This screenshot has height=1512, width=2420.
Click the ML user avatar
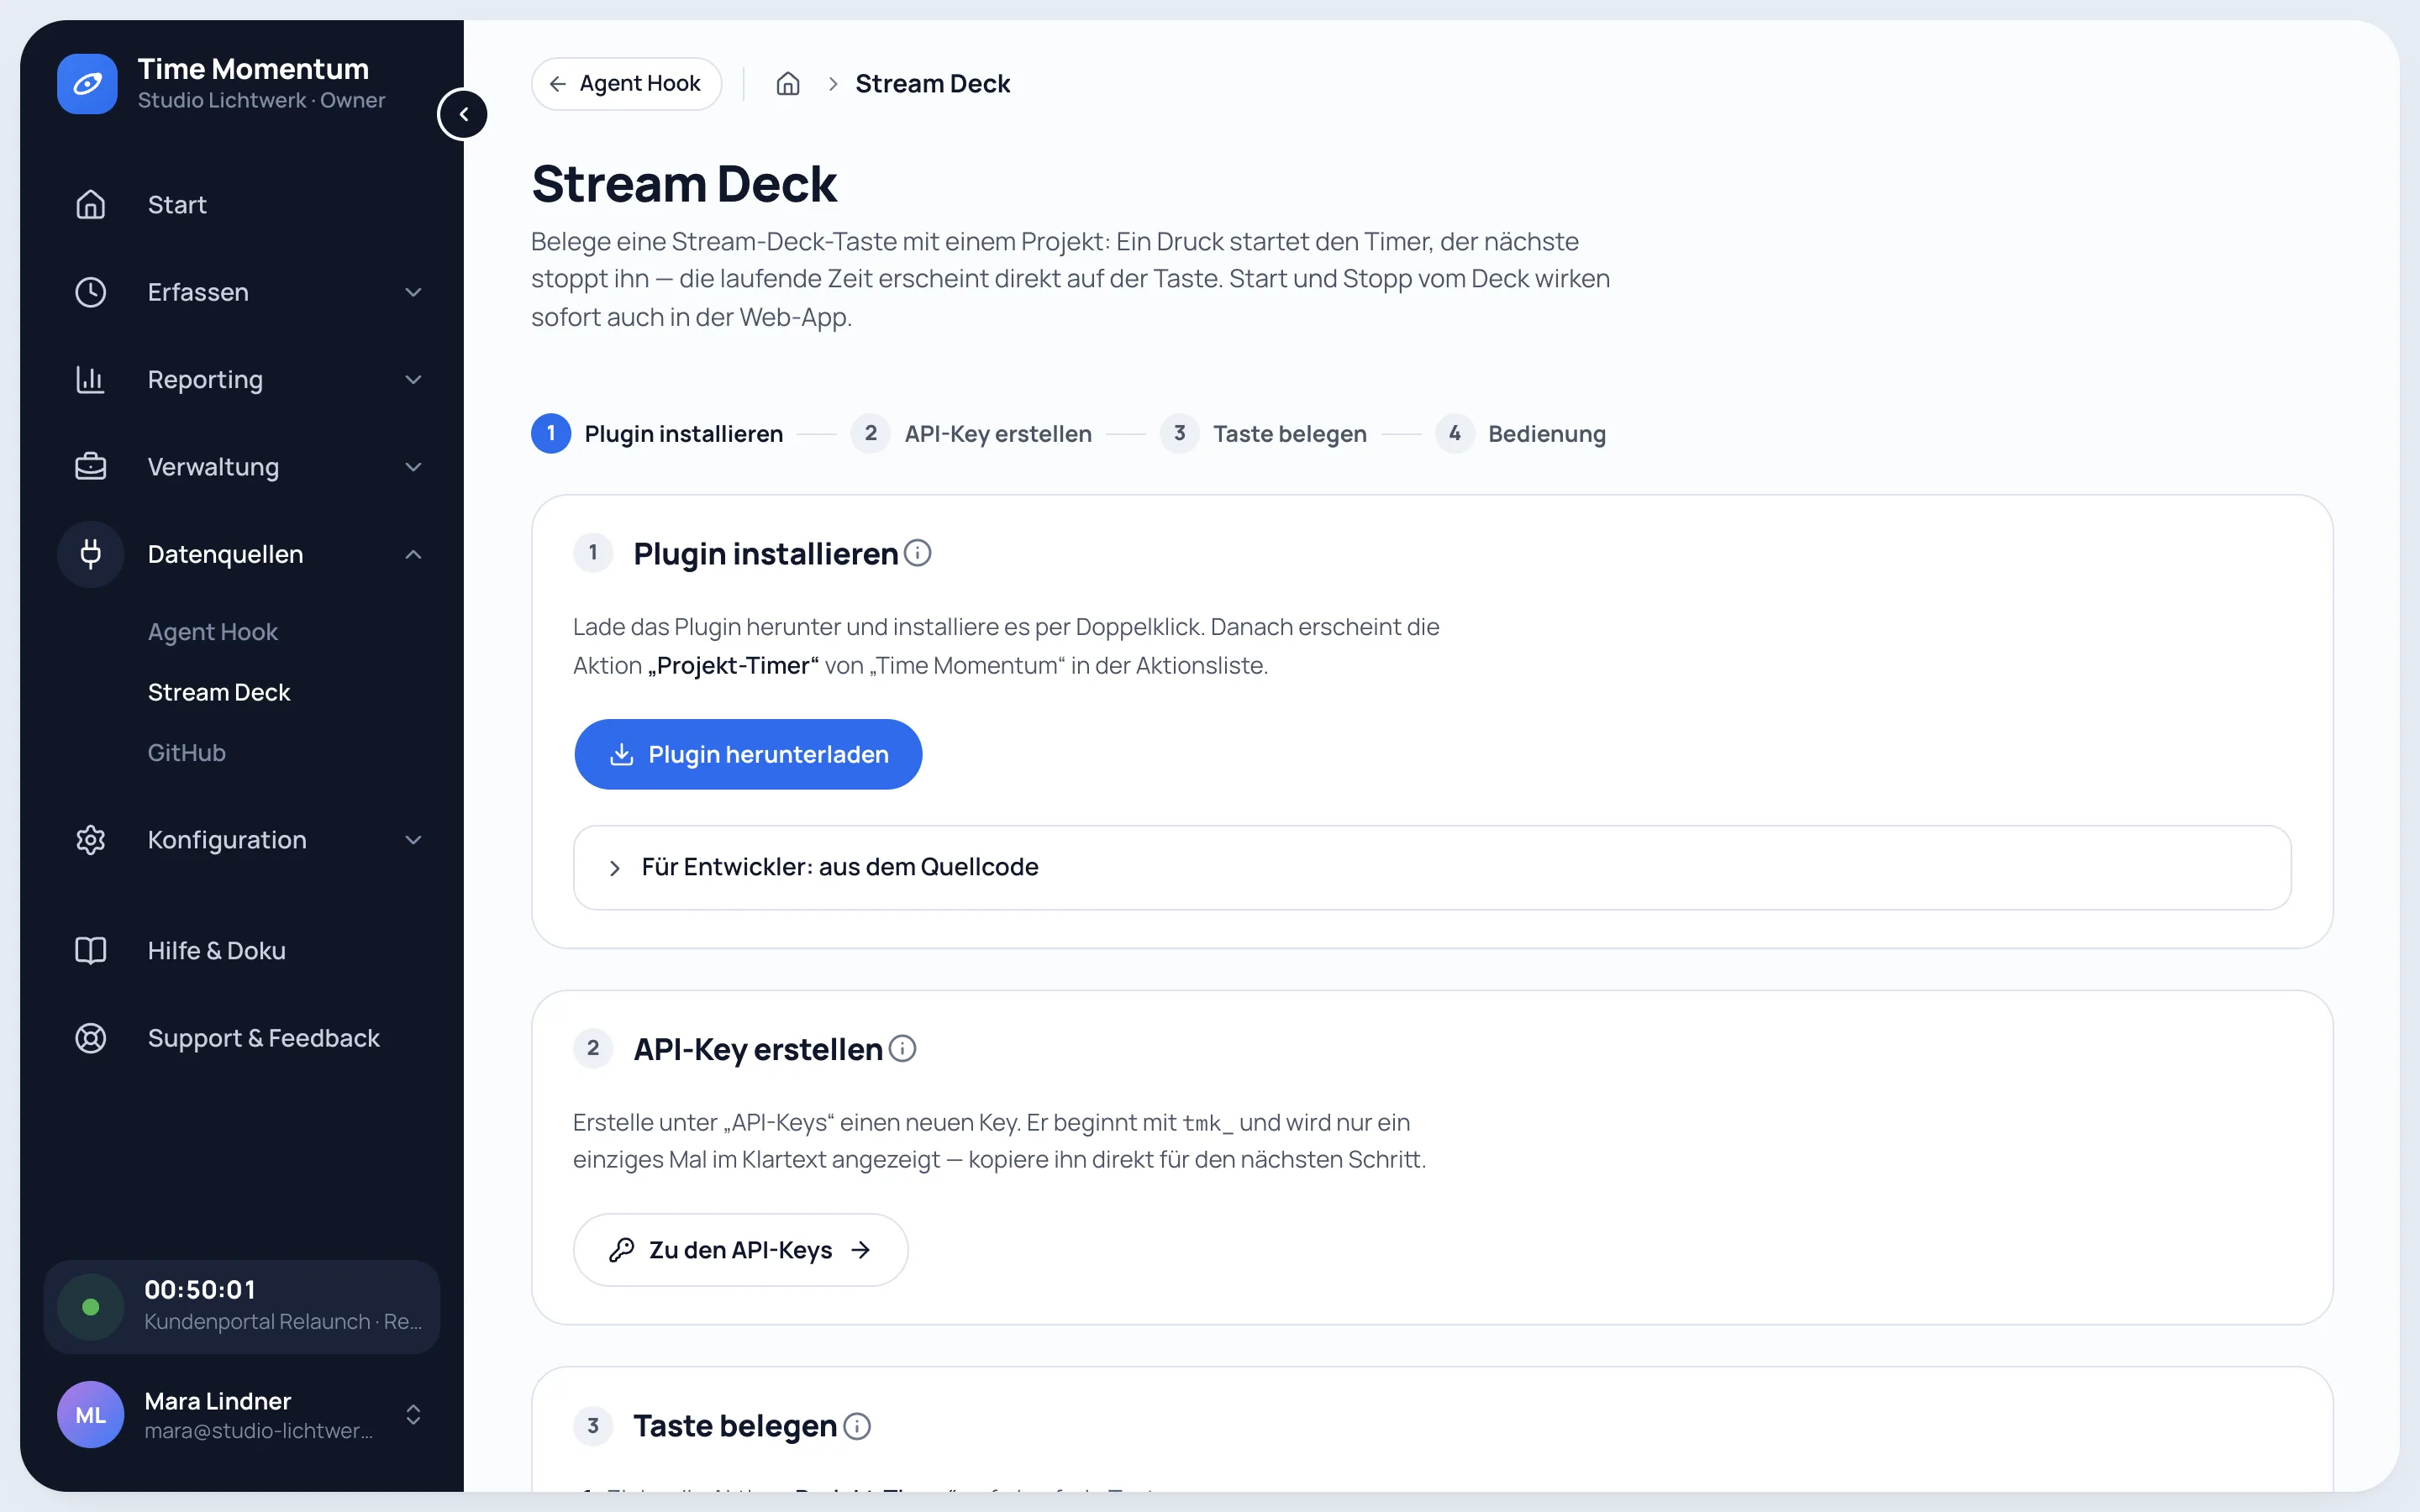point(91,1415)
